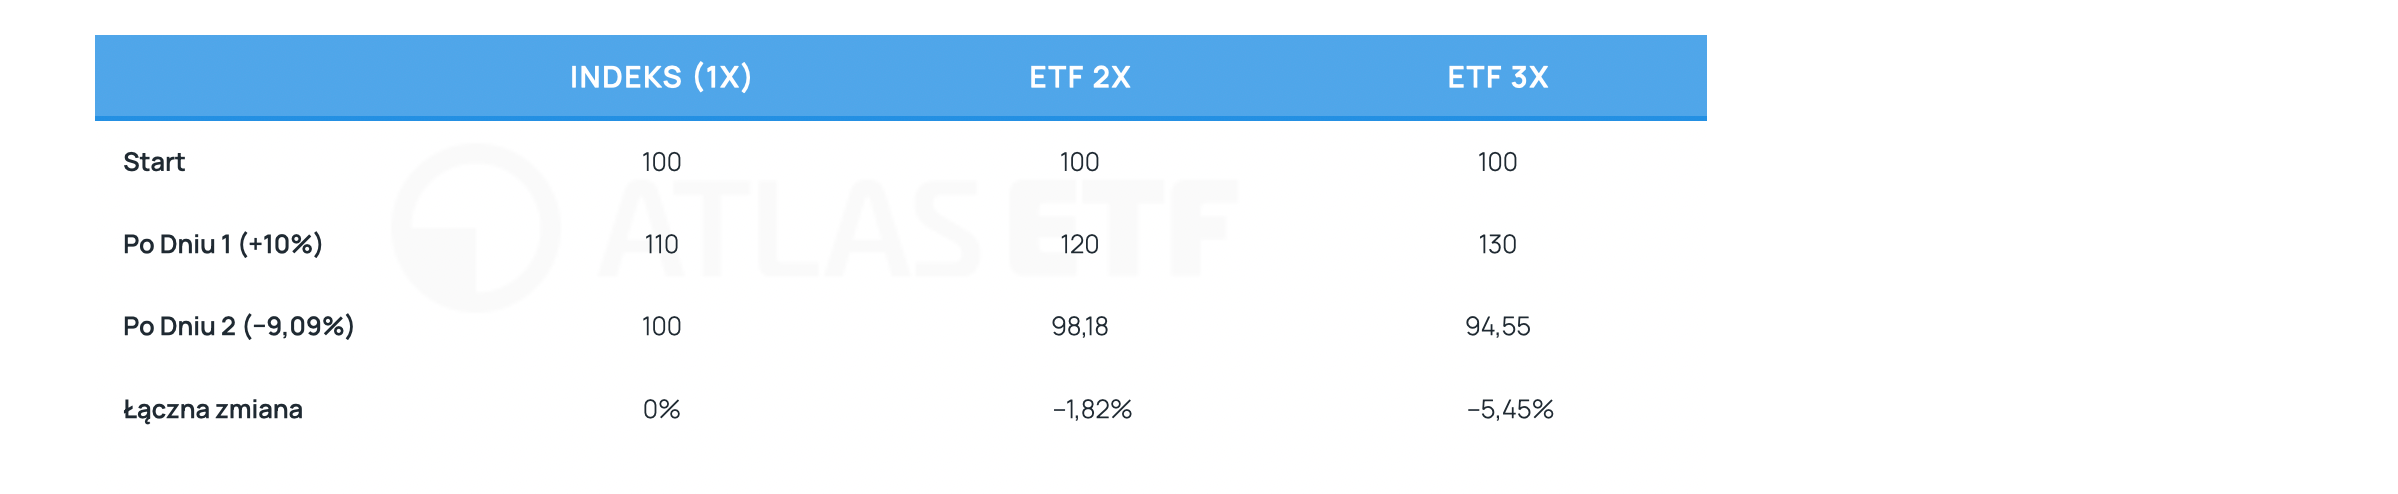
Task: Select the 120 value in the ETF 2X column
Action: 1080,244
